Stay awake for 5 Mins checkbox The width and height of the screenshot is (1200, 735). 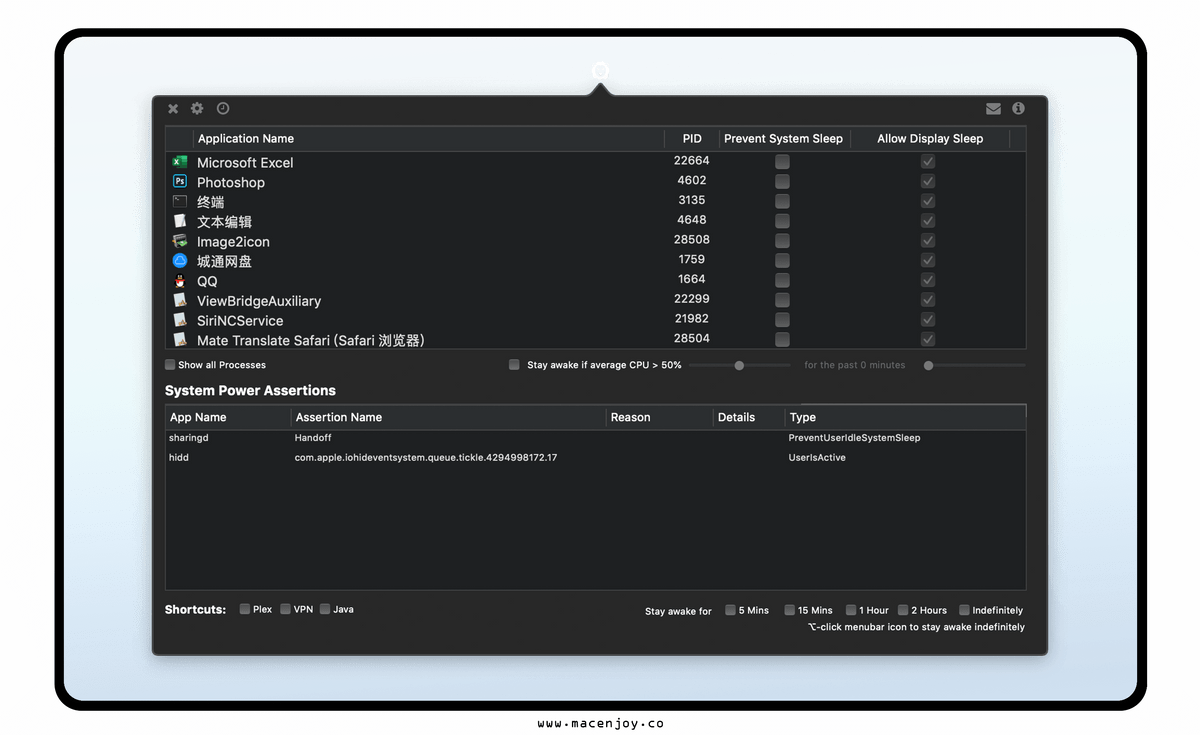tap(730, 610)
